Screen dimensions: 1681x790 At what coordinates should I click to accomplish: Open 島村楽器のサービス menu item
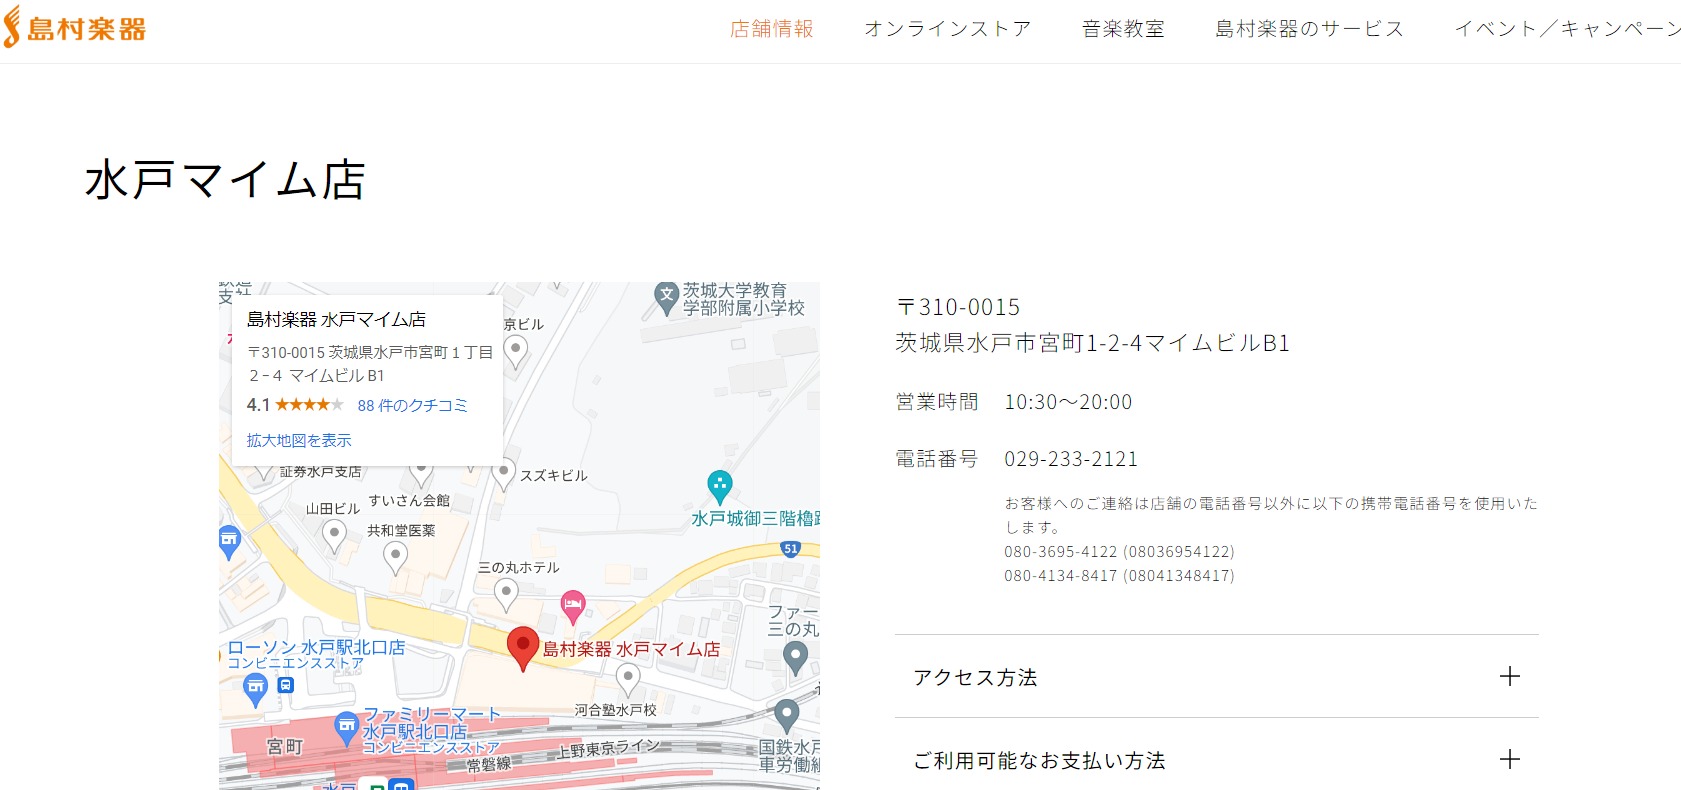[x=1310, y=29]
